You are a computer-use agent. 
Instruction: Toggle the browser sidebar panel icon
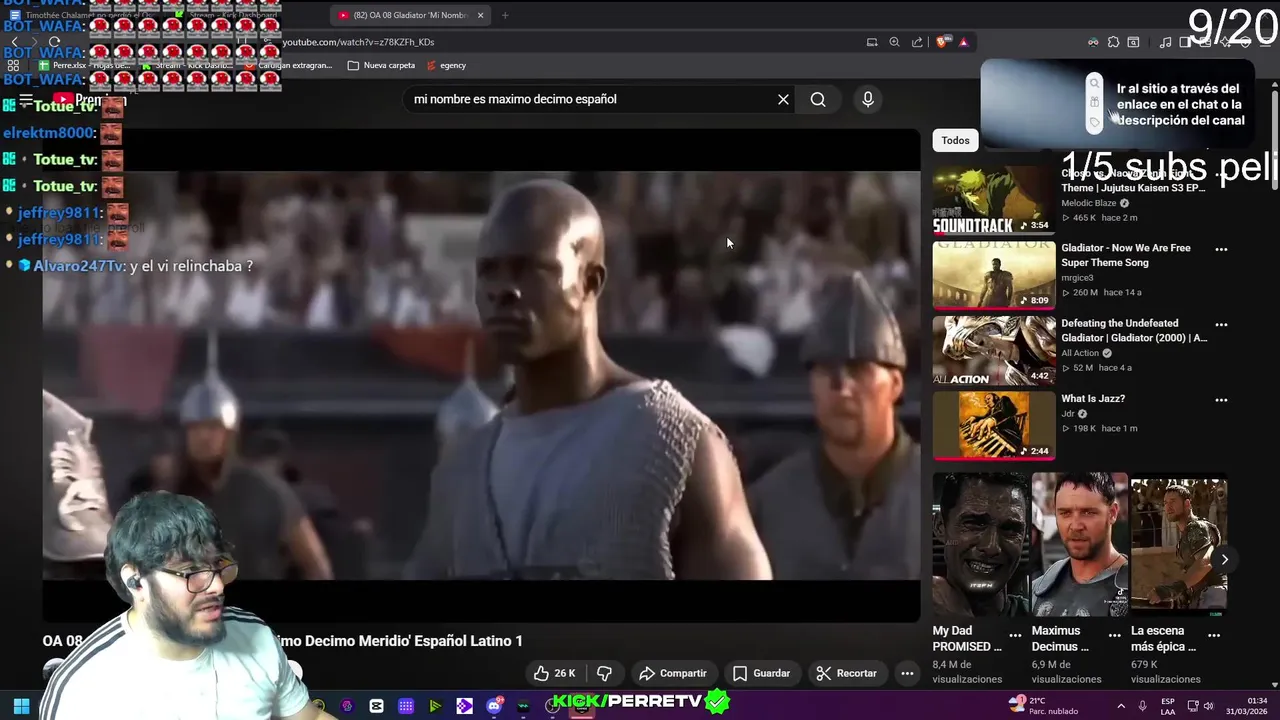click(1185, 42)
